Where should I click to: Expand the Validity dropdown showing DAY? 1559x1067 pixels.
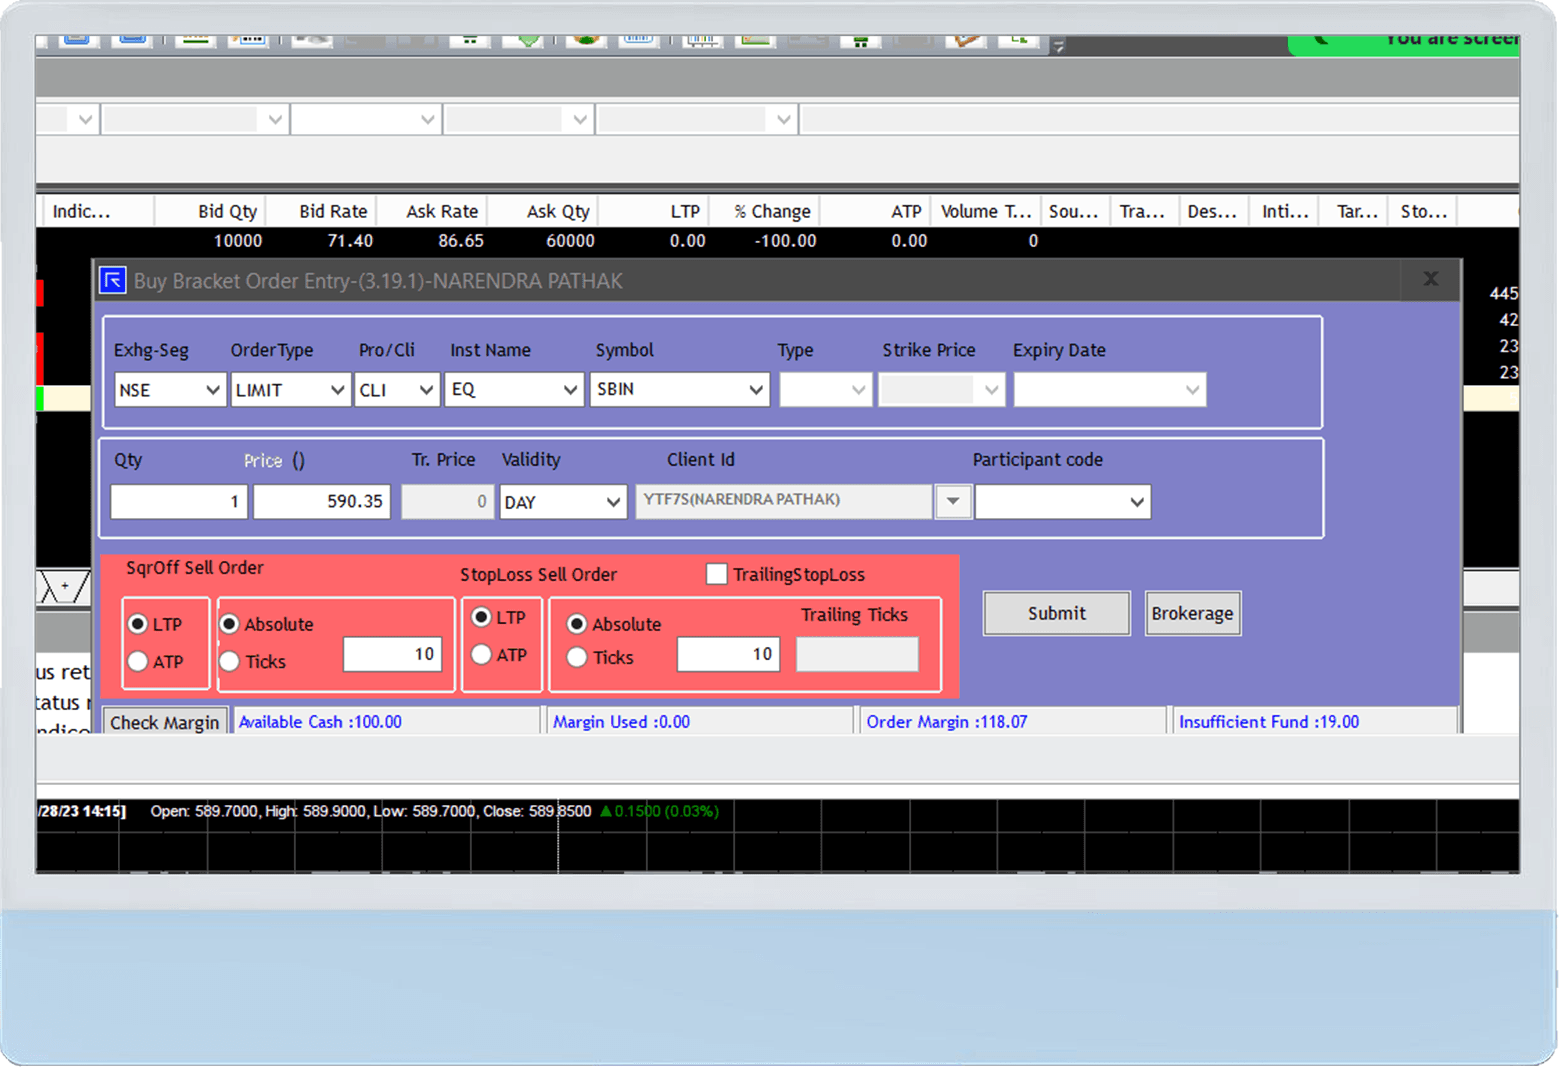point(562,502)
